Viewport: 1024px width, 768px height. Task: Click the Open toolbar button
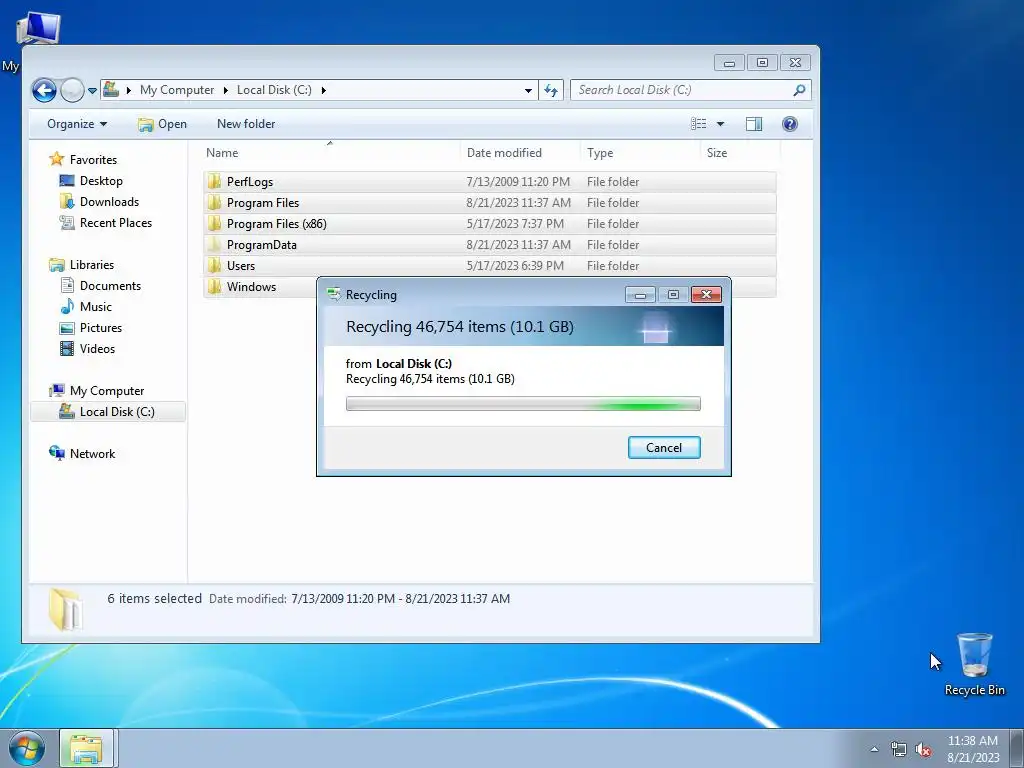pyautogui.click(x=163, y=124)
